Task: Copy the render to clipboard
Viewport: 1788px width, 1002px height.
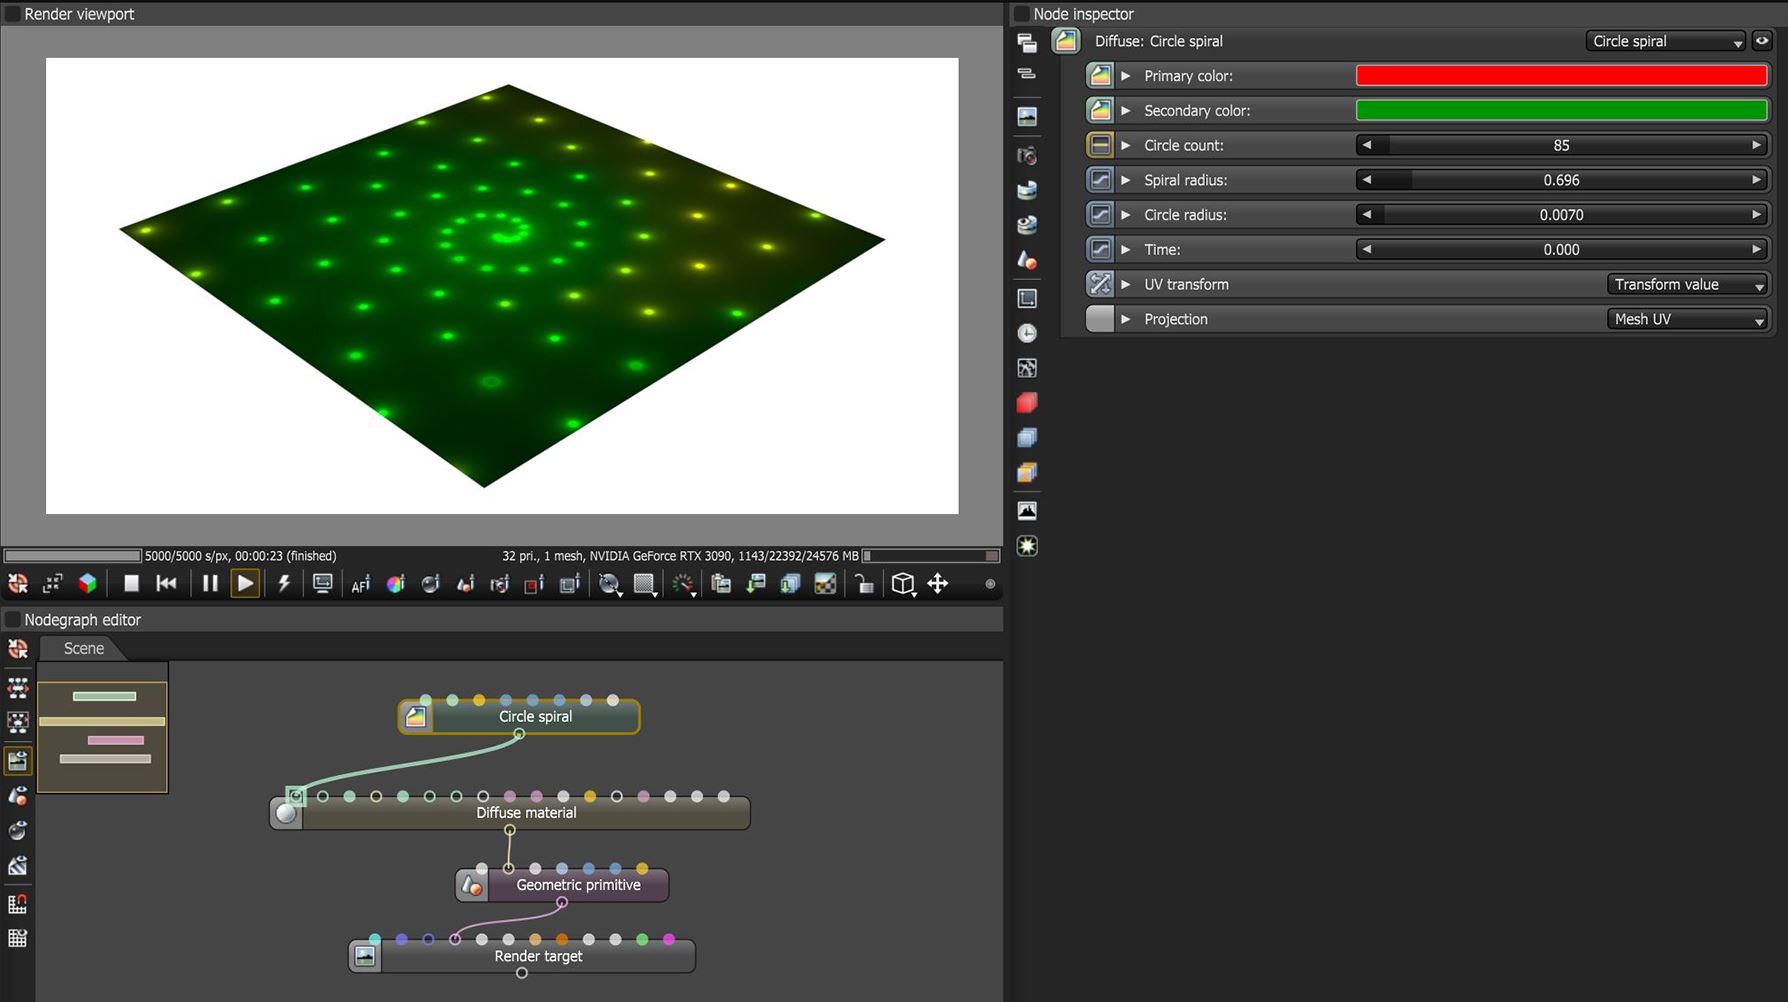Action: [x=721, y=584]
